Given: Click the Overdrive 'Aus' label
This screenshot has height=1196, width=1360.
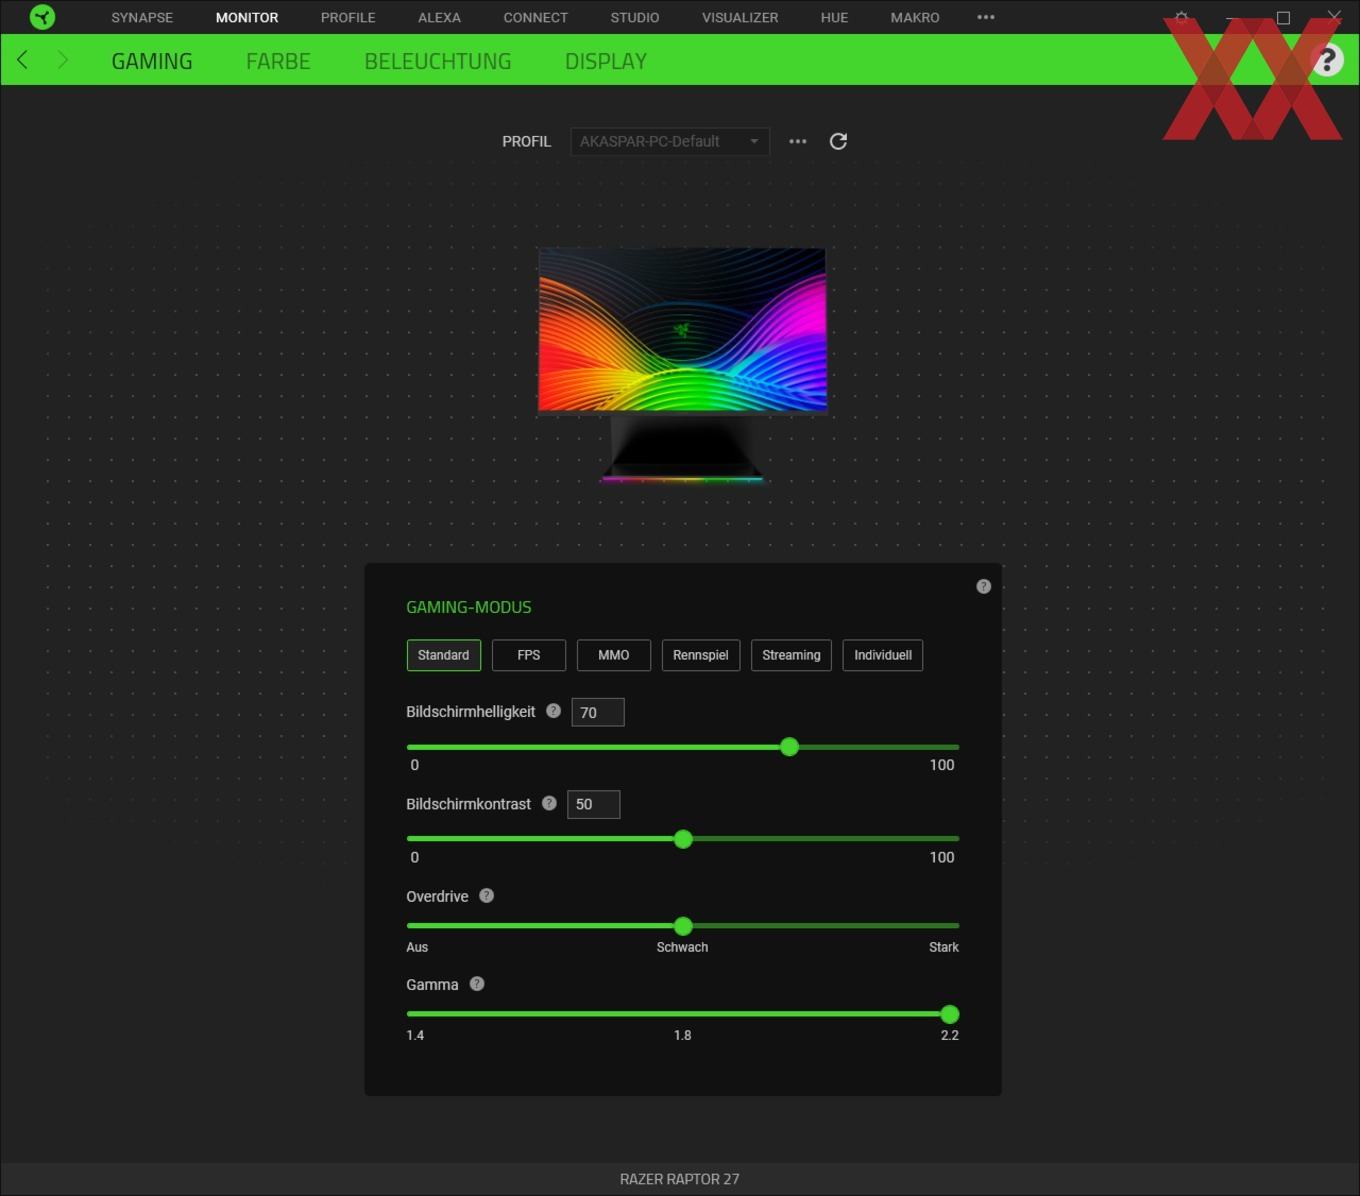Looking at the screenshot, I should coord(417,947).
